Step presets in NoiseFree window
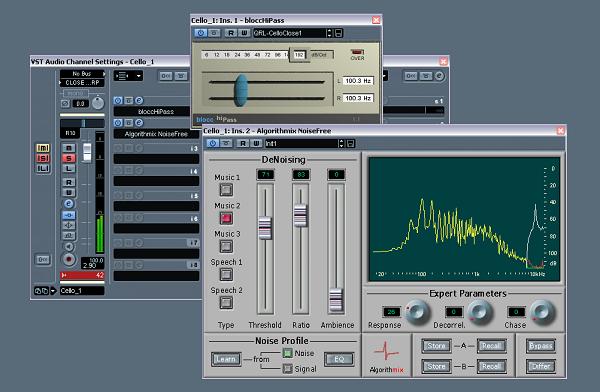This screenshot has height=392, width=600. [x=341, y=144]
